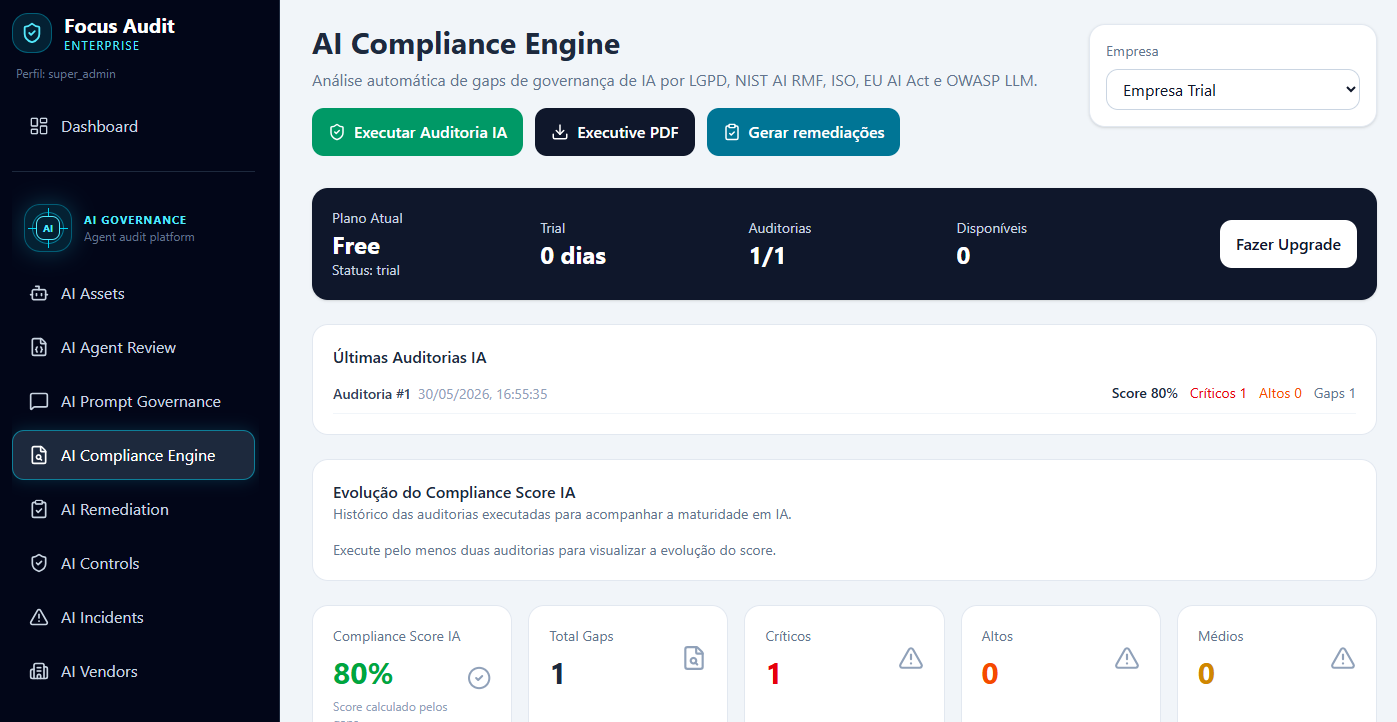Click the warning triangle in Críticos card
Viewport: 1397px width, 722px height.
(x=910, y=657)
